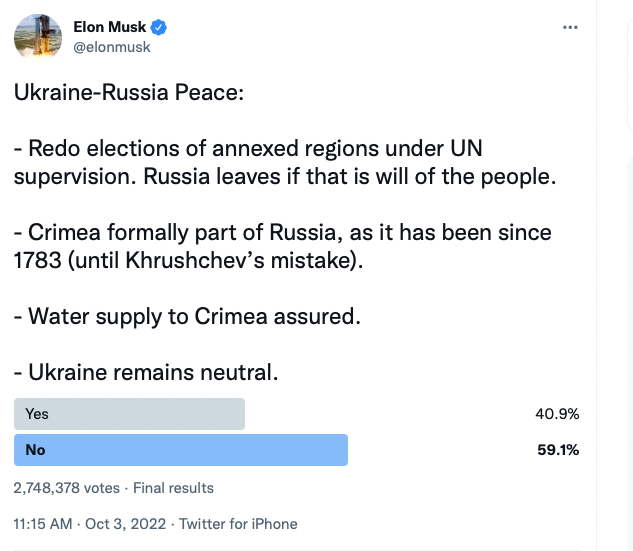The height and width of the screenshot is (551, 633).
Task: Select the Yes poll result bar
Action: coord(129,414)
